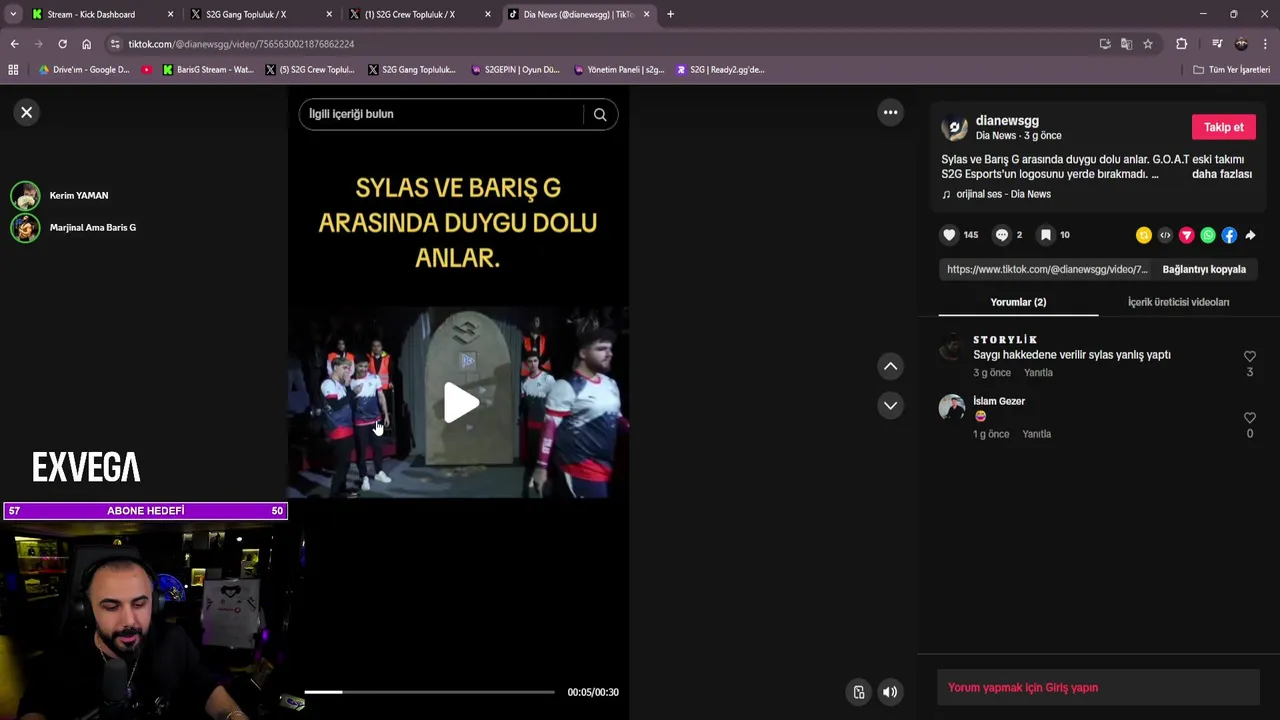Image resolution: width=1280 pixels, height=720 pixels.
Task: Open the tab search dropdown
Action: tap(13, 14)
